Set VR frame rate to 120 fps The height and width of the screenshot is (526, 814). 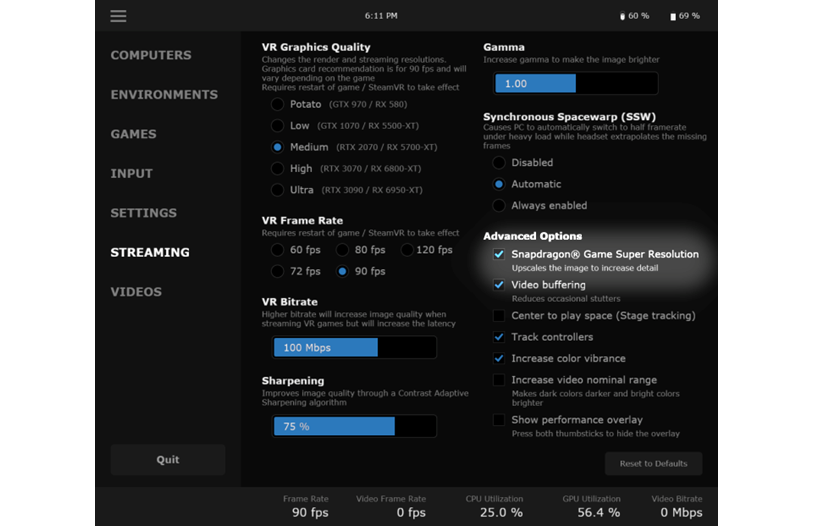(x=407, y=250)
